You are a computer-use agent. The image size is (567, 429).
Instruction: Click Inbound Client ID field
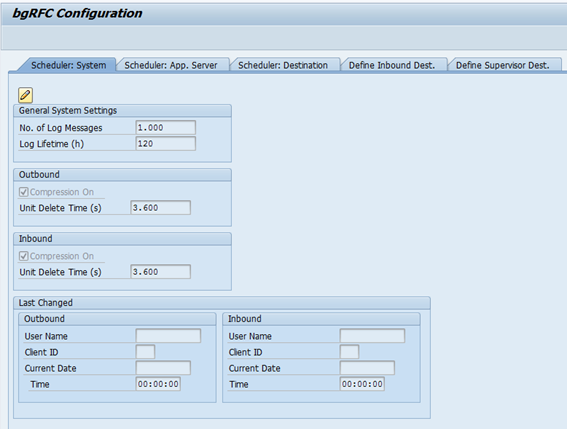(349, 352)
